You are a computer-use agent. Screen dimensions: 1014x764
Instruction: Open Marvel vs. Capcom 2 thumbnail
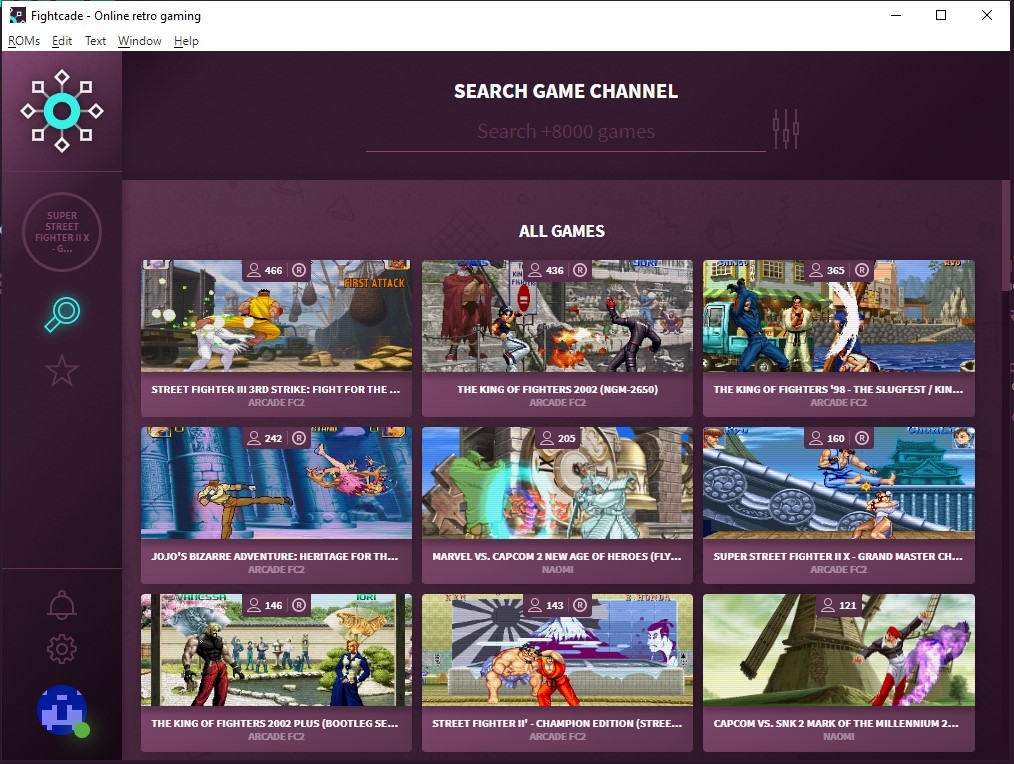click(557, 483)
